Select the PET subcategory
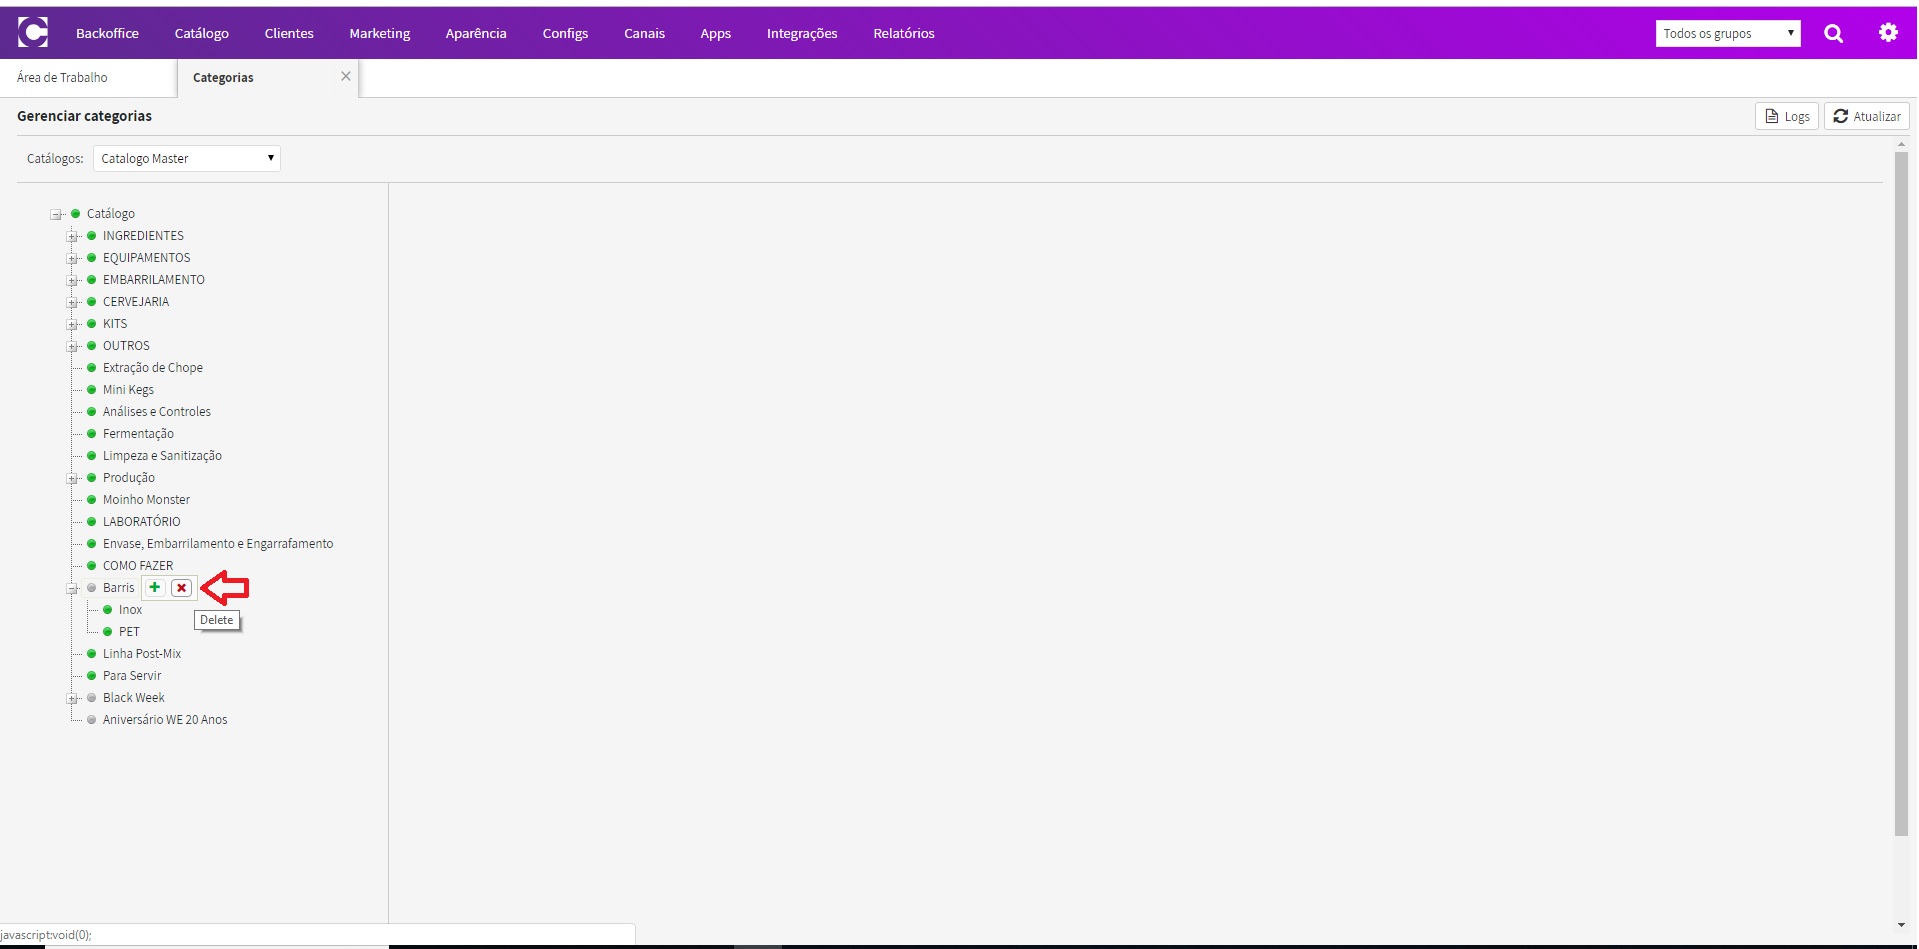This screenshot has height=949, width=1919. (129, 632)
